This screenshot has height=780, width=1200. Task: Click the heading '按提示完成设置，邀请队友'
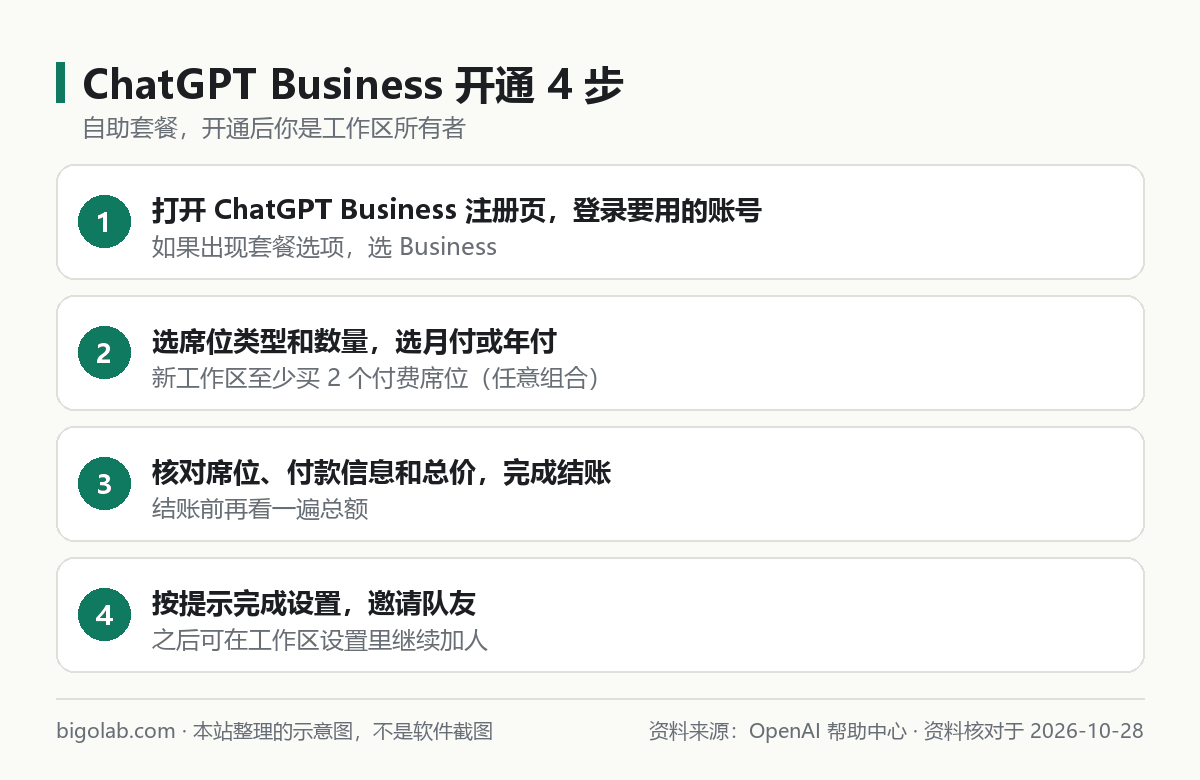(x=314, y=604)
